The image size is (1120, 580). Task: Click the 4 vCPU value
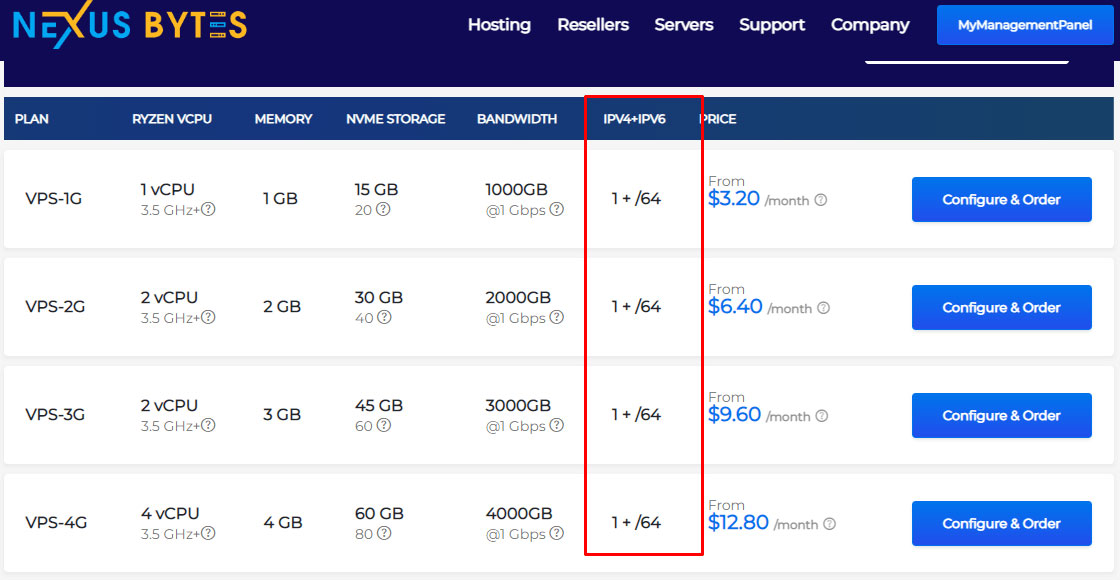click(169, 514)
